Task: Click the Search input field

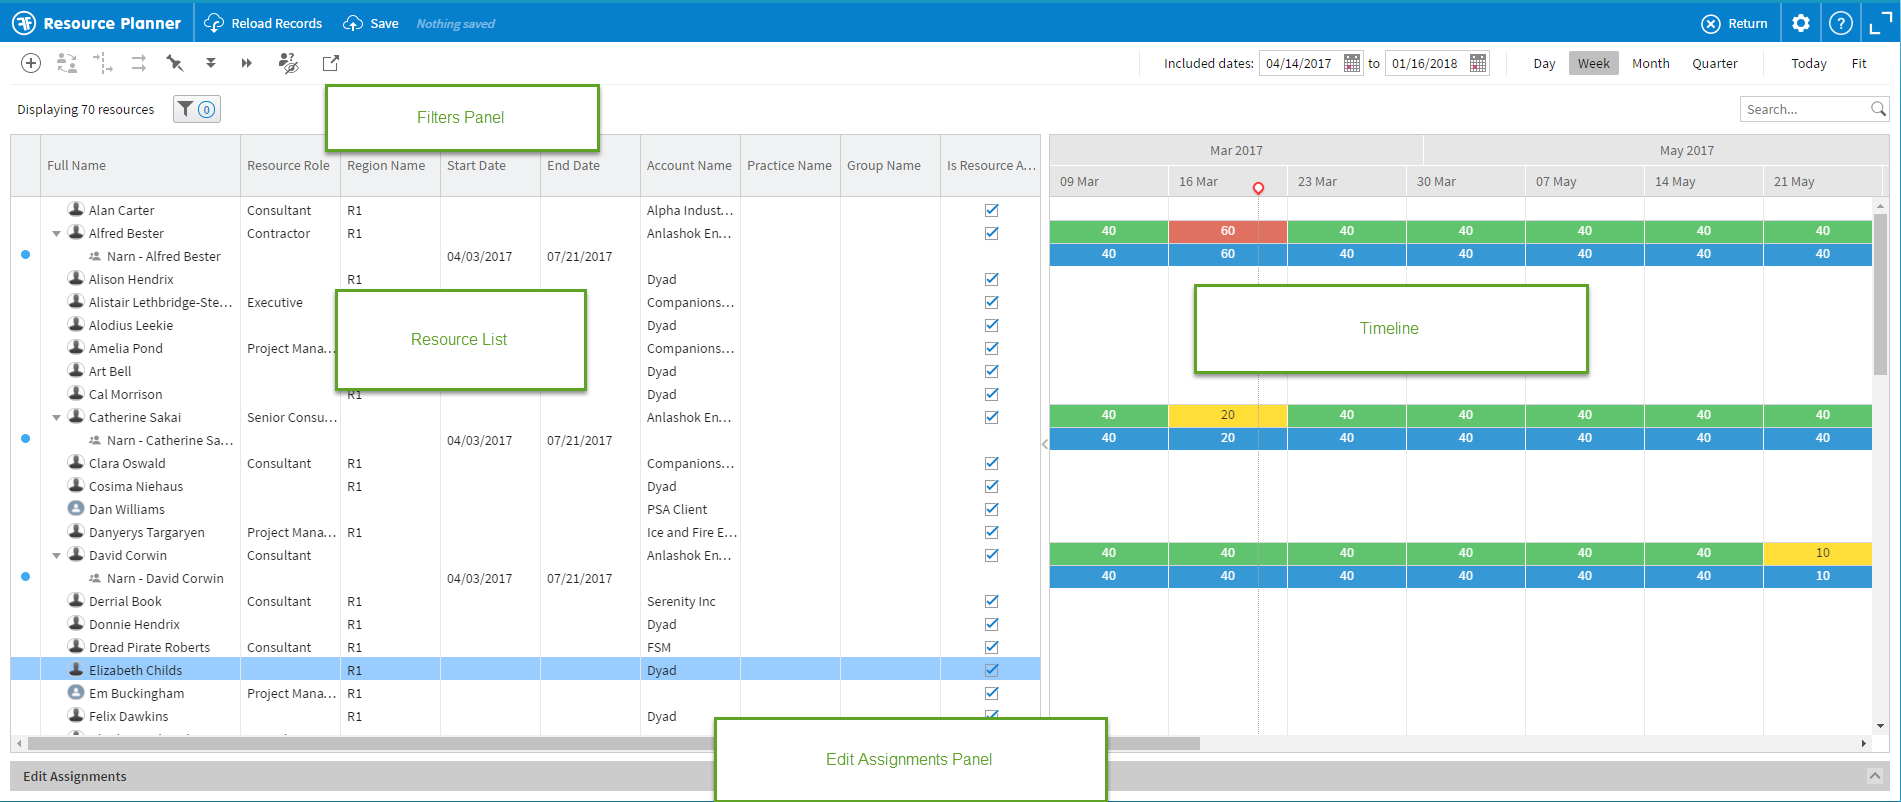Action: tap(1805, 109)
